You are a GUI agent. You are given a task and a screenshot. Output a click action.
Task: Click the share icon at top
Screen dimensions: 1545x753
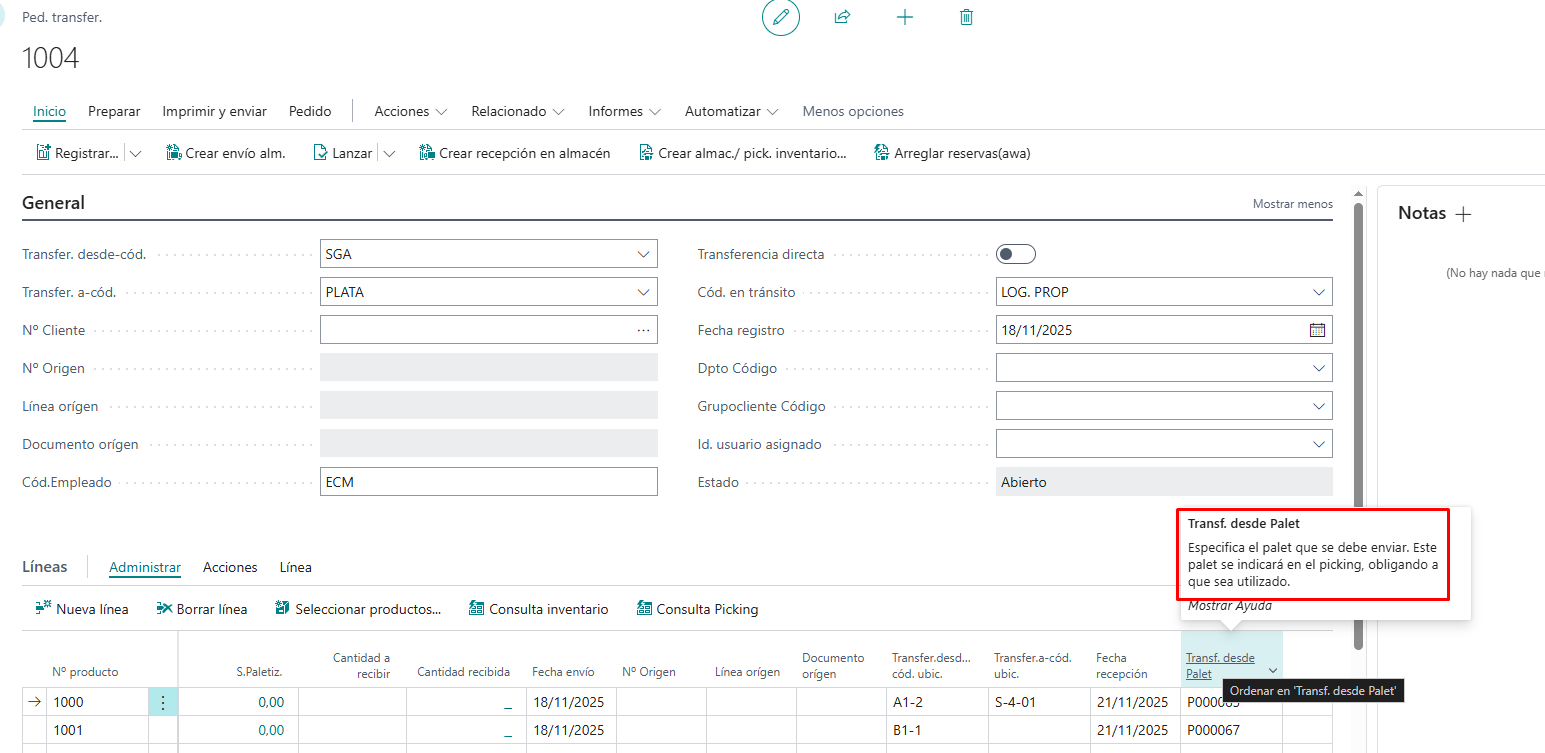click(x=842, y=17)
